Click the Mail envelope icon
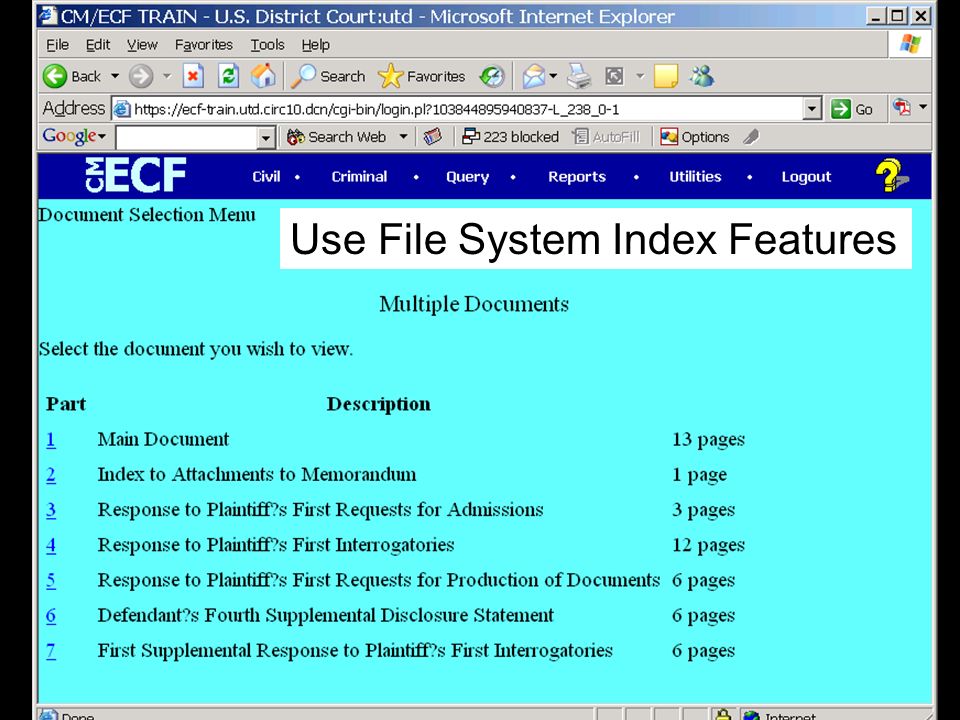 click(x=533, y=77)
